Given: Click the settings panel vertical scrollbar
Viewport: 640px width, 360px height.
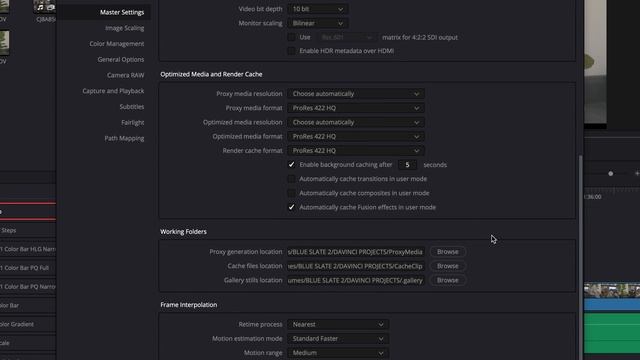Looking at the screenshot, I should [x=581, y=257].
